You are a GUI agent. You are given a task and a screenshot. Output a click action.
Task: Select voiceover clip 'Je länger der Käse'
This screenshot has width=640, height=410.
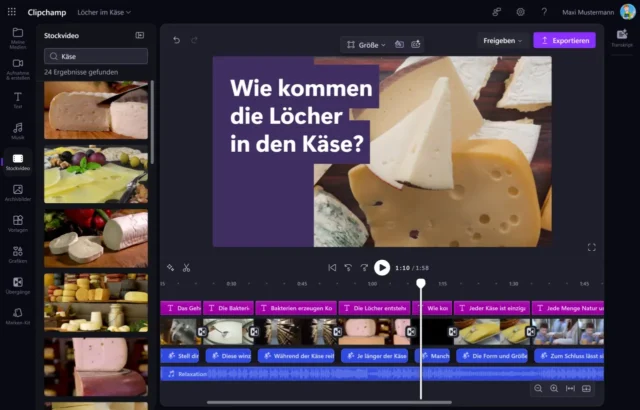click(375, 356)
